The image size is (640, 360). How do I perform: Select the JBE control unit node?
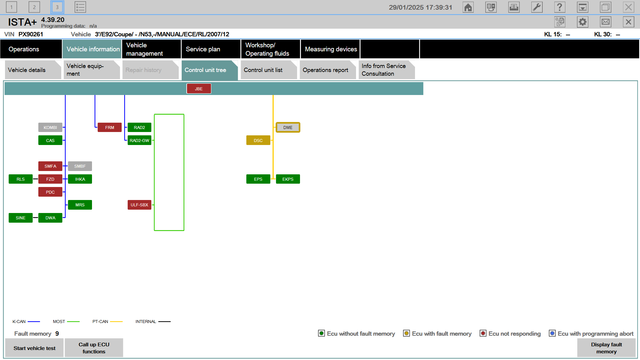click(199, 89)
